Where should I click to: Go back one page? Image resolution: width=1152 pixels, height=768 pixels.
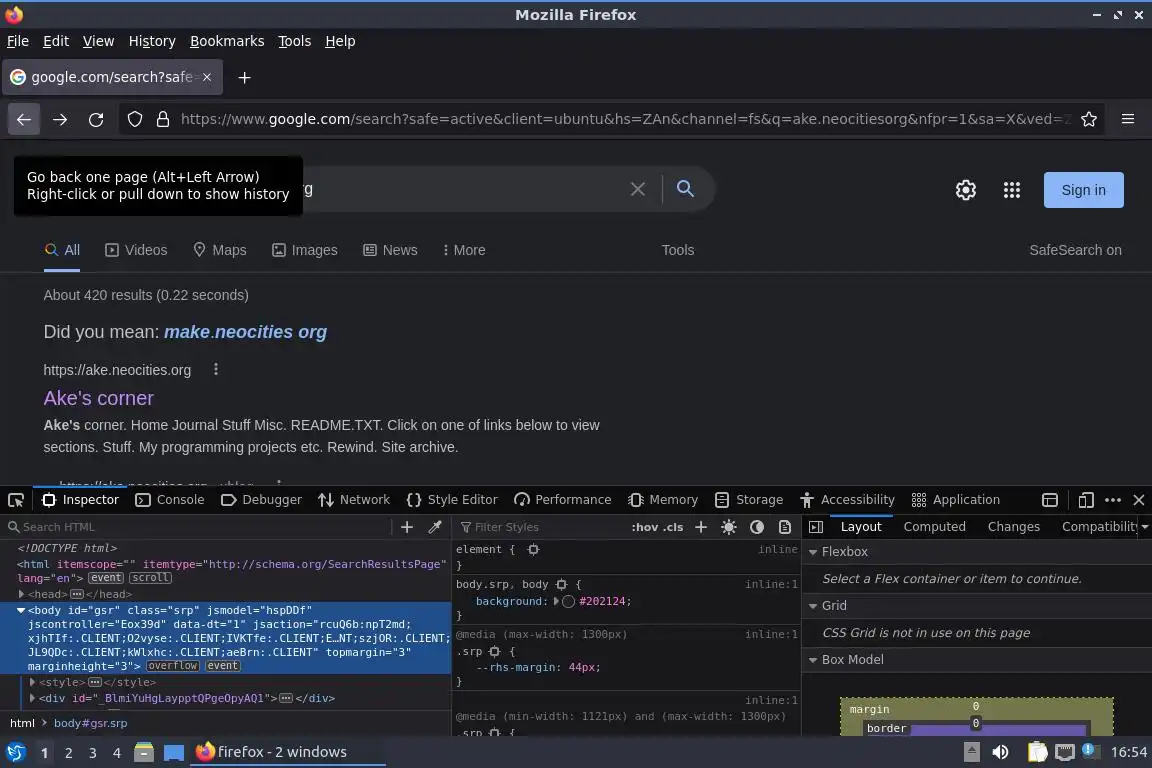click(x=24, y=120)
